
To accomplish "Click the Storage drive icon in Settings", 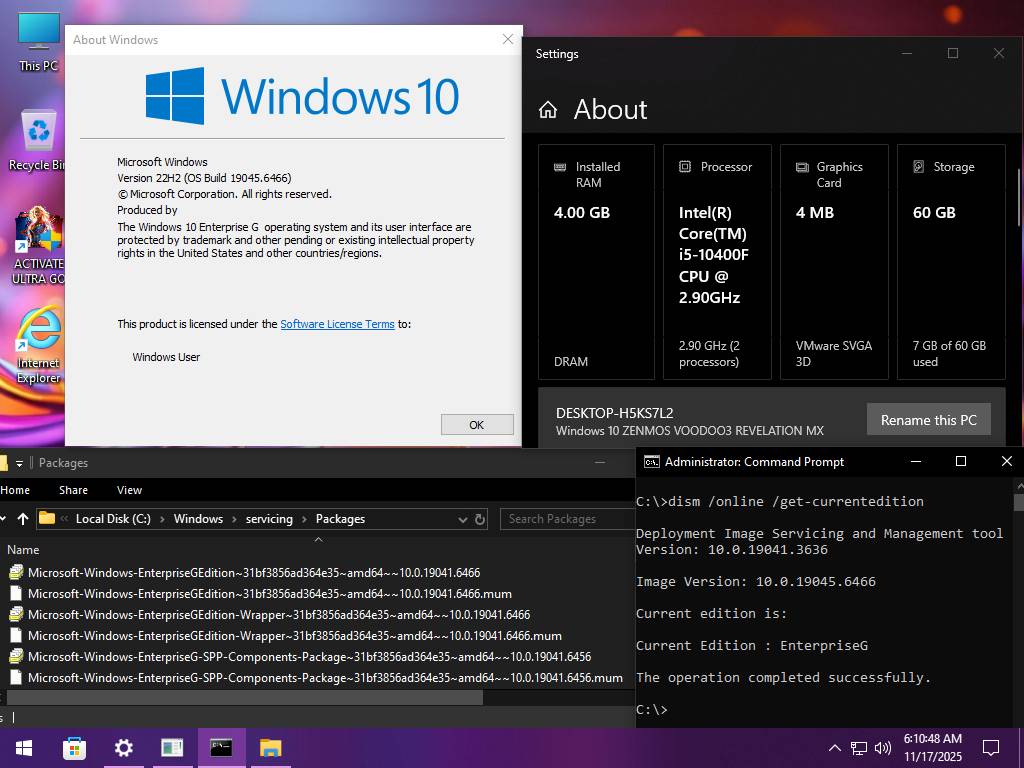I will [x=918, y=167].
